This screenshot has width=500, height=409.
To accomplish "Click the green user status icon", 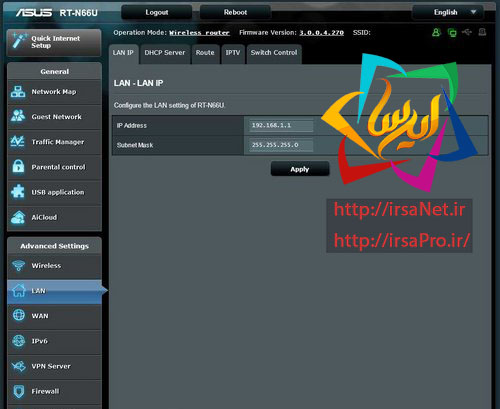I will pyautogui.click(x=436, y=32).
